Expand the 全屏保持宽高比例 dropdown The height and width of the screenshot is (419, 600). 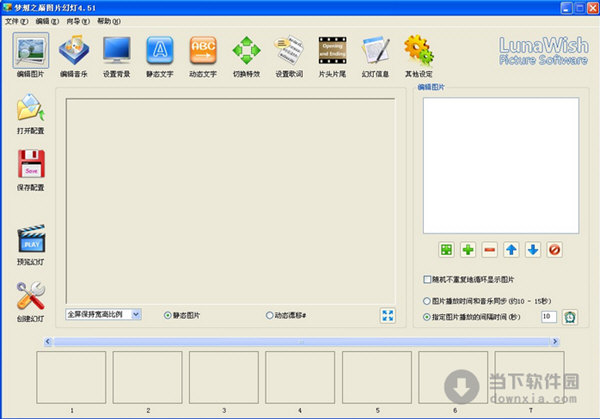pyautogui.click(x=137, y=314)
